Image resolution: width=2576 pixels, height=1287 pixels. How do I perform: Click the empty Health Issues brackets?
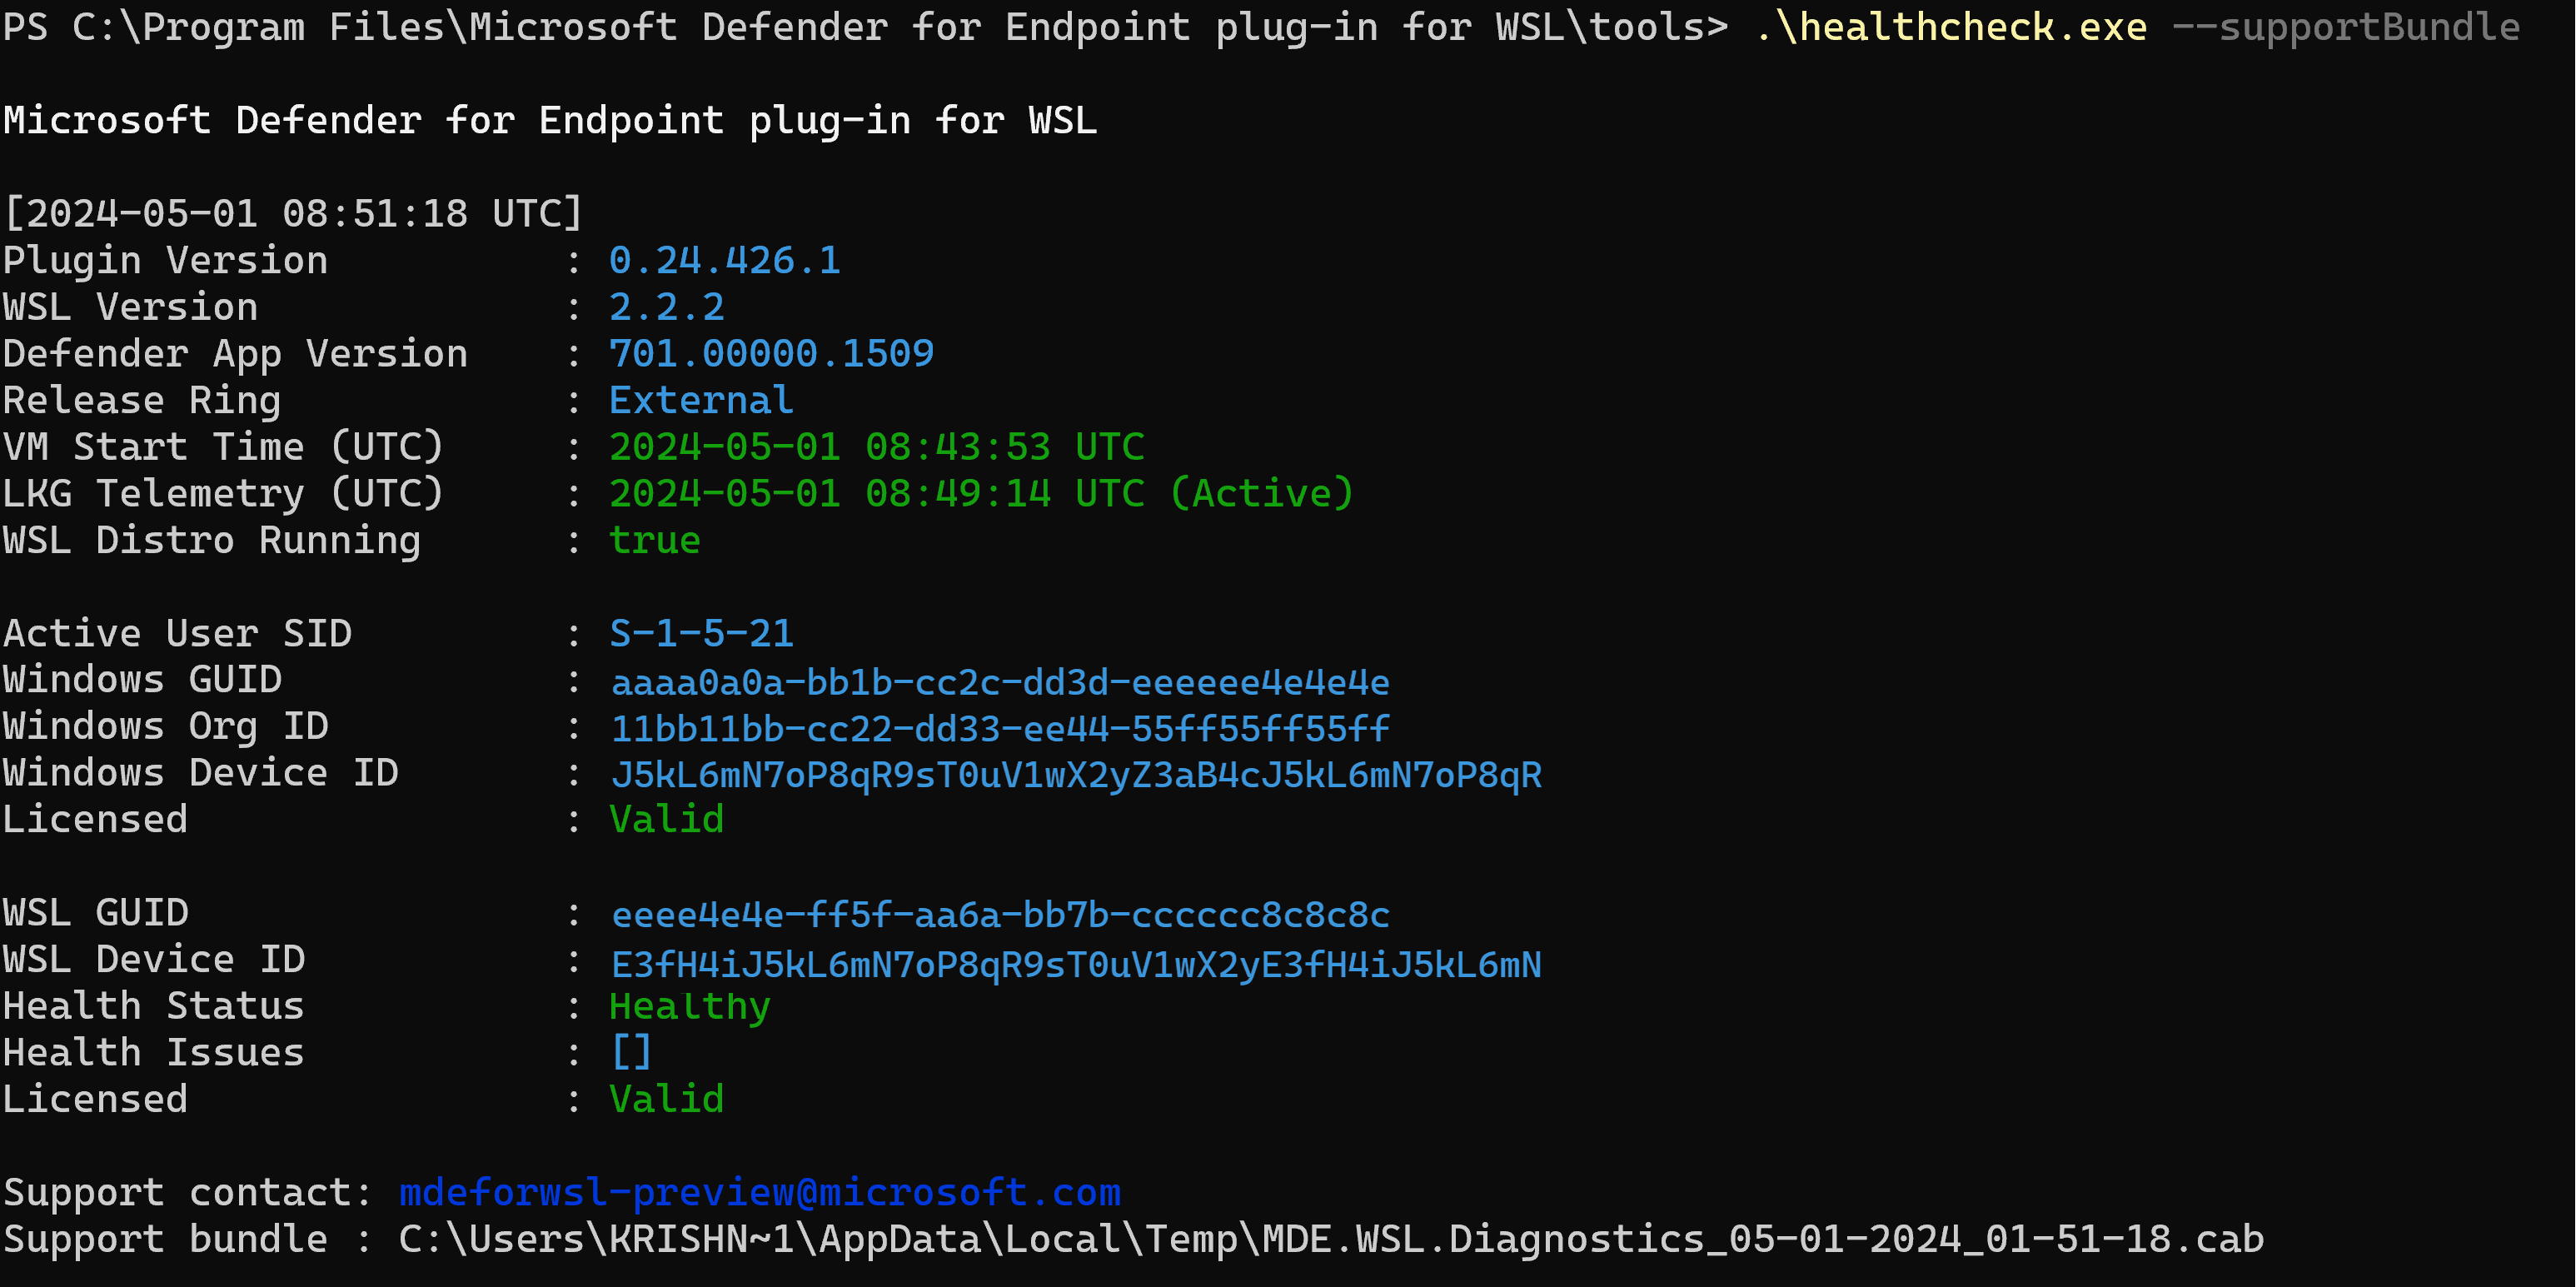(x=632, y=1052)
